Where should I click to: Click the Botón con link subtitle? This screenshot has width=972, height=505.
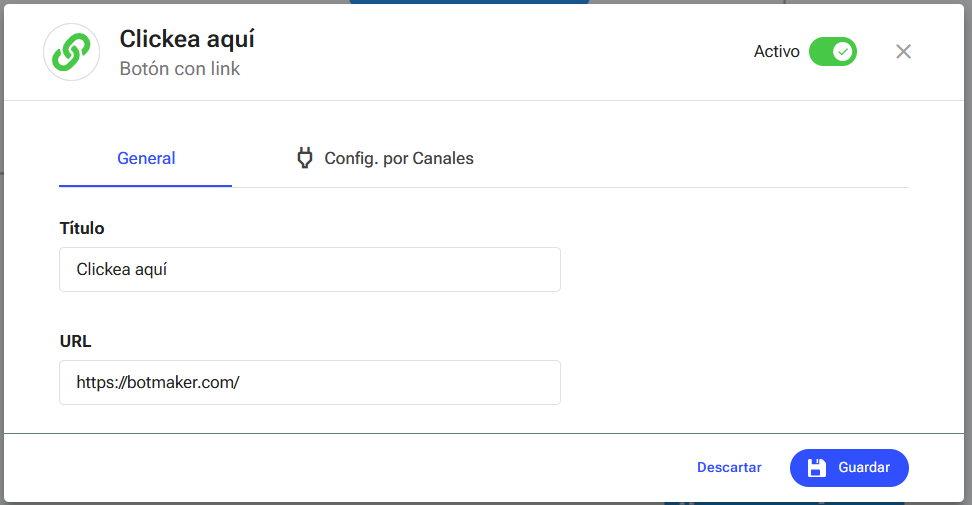pyautogui.click(x=180, y=69)
